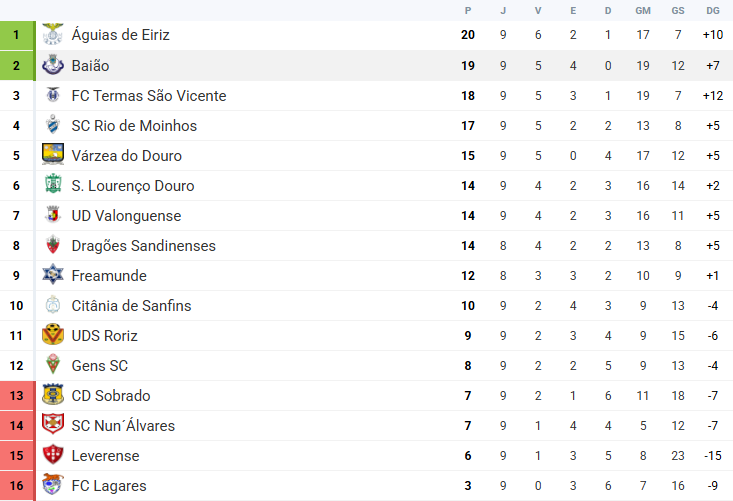Sort table by the P points column

(467, 10)
